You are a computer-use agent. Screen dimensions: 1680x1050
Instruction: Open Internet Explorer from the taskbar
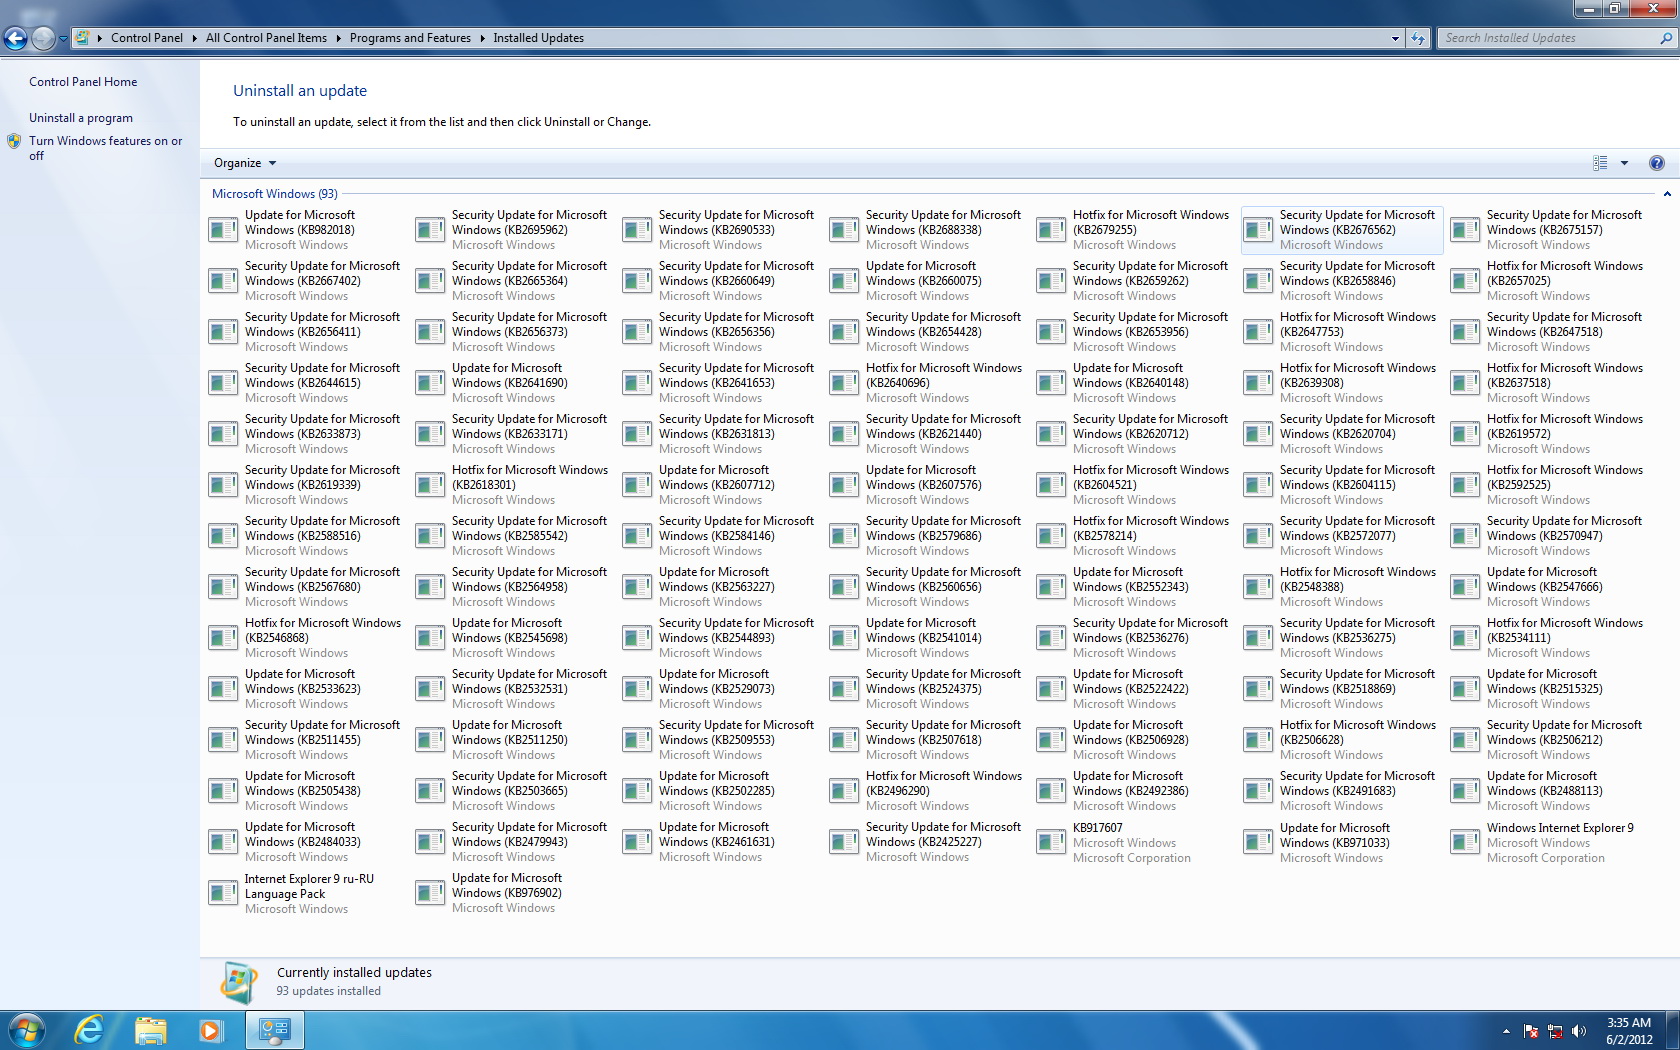pyautogui.click(x=89, y=1029)
